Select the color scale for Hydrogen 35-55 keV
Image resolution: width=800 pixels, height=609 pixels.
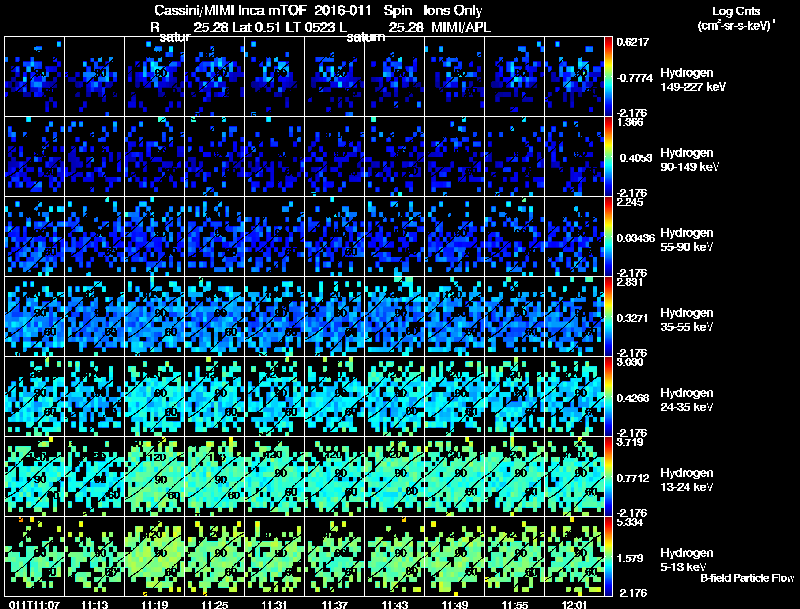(x=609, y=316)
